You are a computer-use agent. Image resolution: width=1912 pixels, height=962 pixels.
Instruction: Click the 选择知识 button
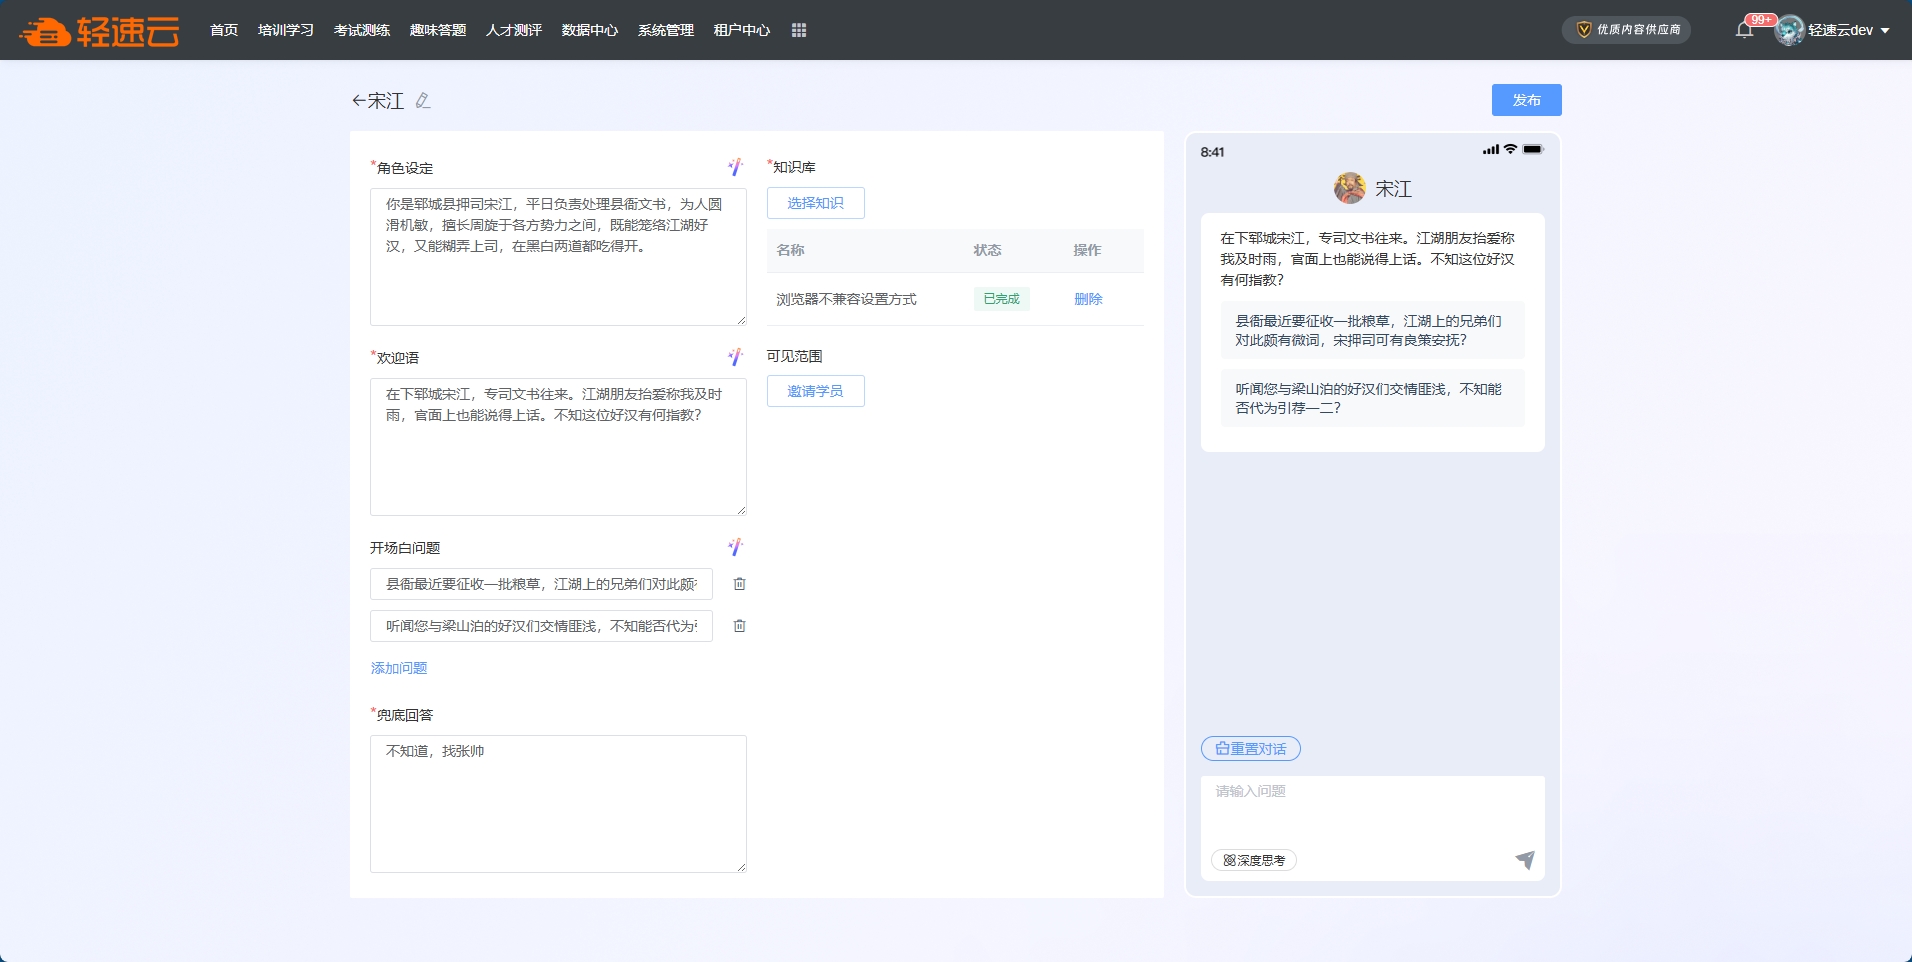point(815,203)
